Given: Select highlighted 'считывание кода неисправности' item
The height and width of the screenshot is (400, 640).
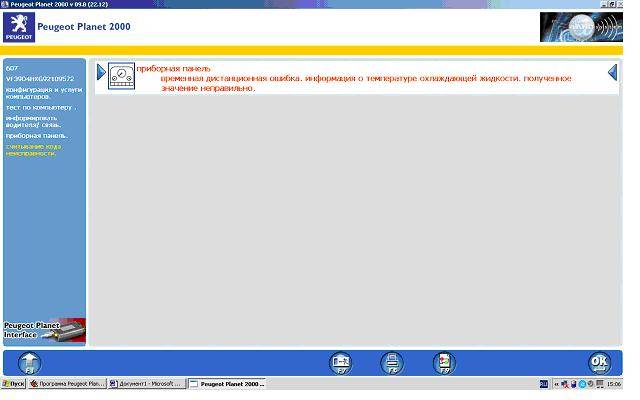Looking at the screenshot, I should click(37, 149).
